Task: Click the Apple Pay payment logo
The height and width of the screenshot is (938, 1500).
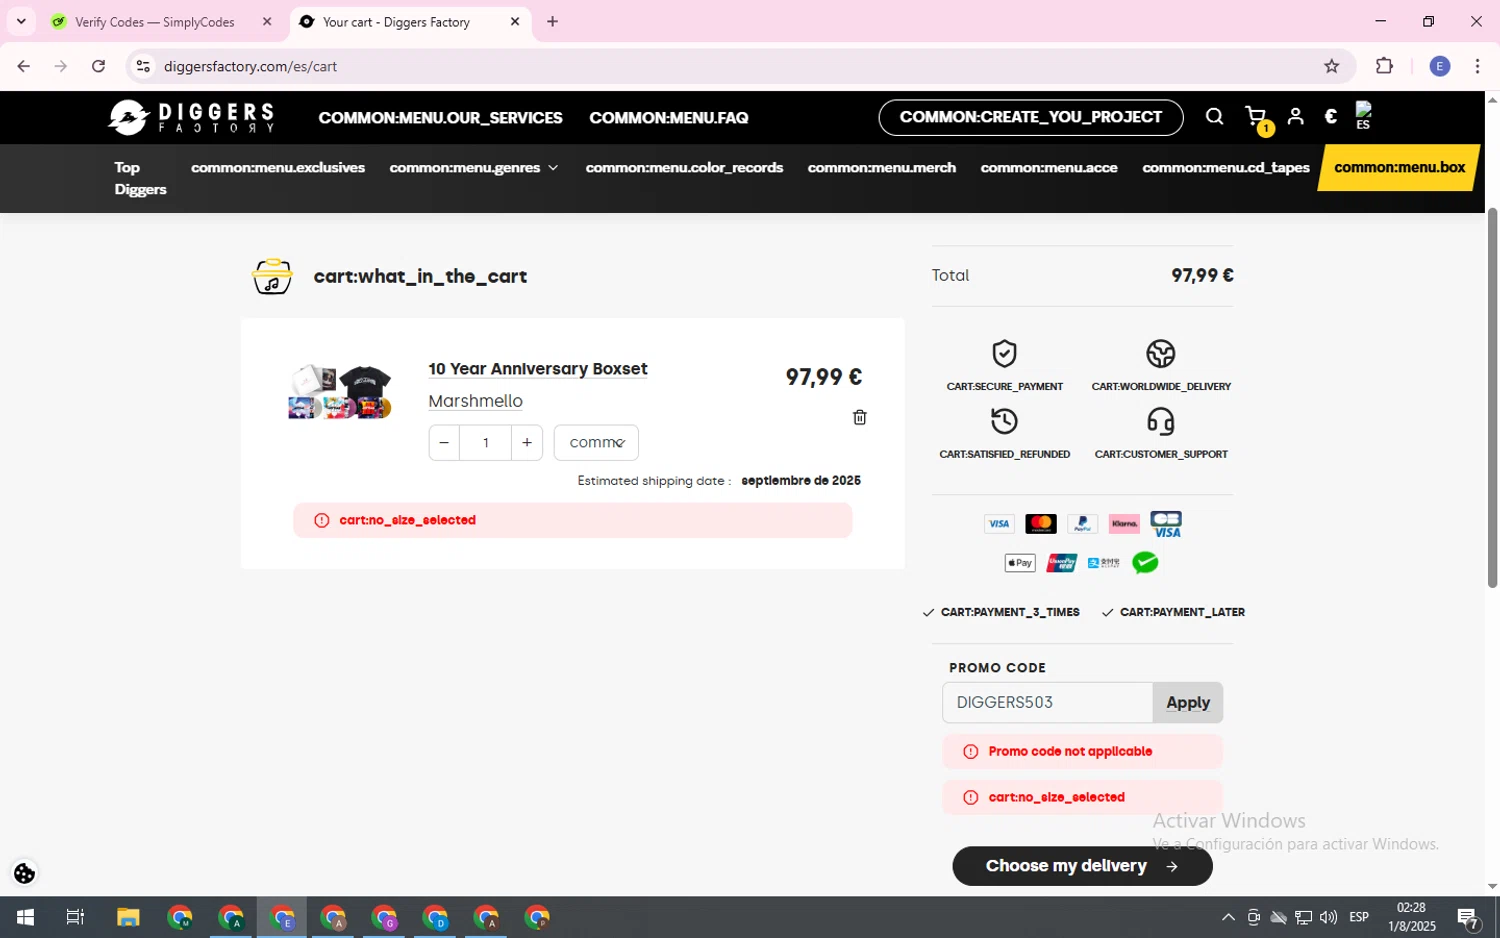Action: click(x=1019, y=563)
